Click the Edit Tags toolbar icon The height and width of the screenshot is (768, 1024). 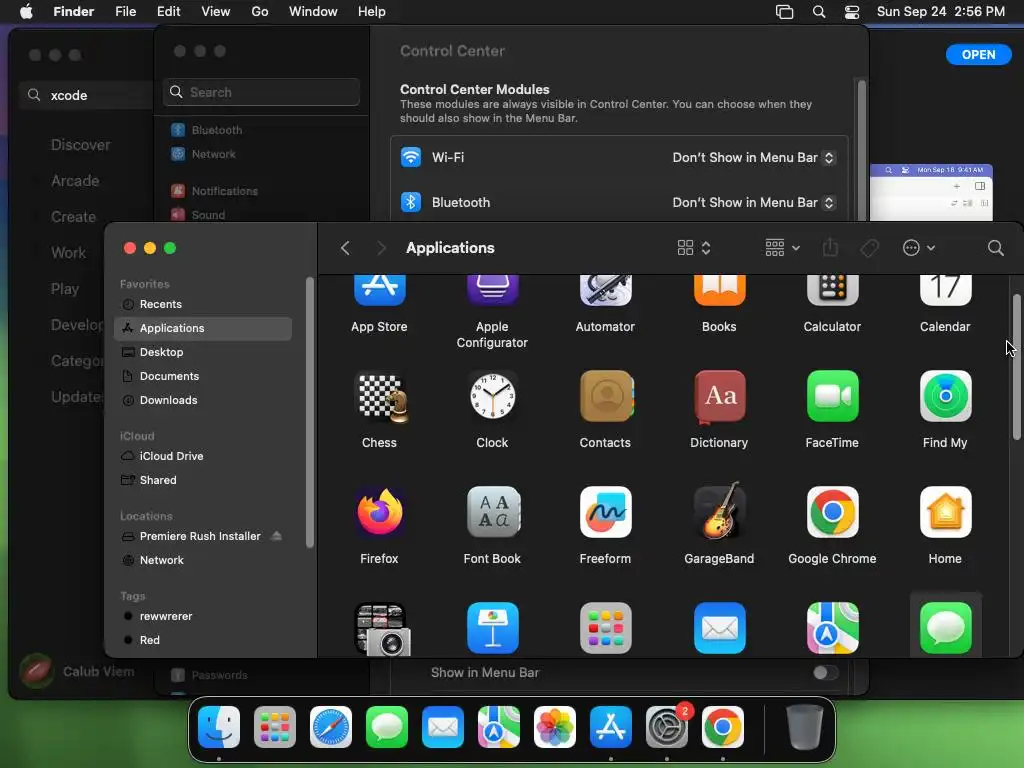pos(869,248)
